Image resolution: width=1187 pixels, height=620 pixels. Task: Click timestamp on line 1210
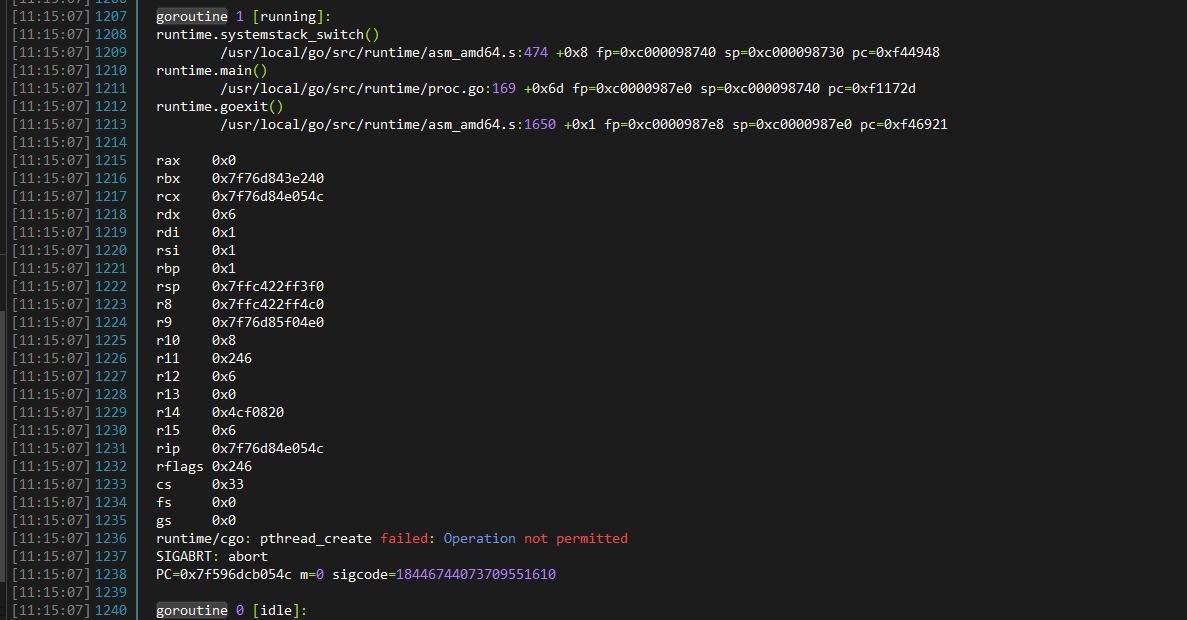tap(51, 70)
